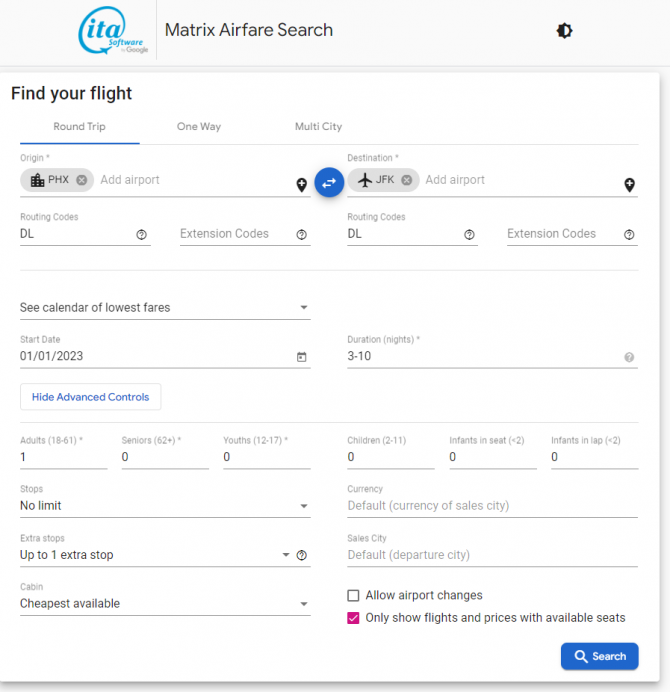
Task: Switch to the Multi City tab
Action: 318,127
